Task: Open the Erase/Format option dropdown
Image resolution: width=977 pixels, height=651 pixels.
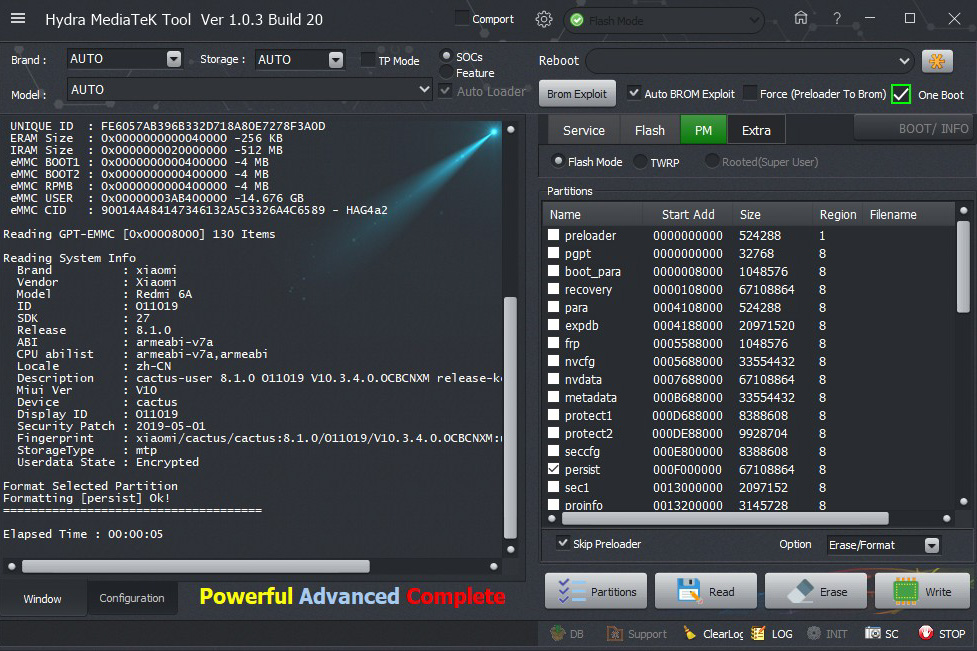Action: (x=931, y=545)
